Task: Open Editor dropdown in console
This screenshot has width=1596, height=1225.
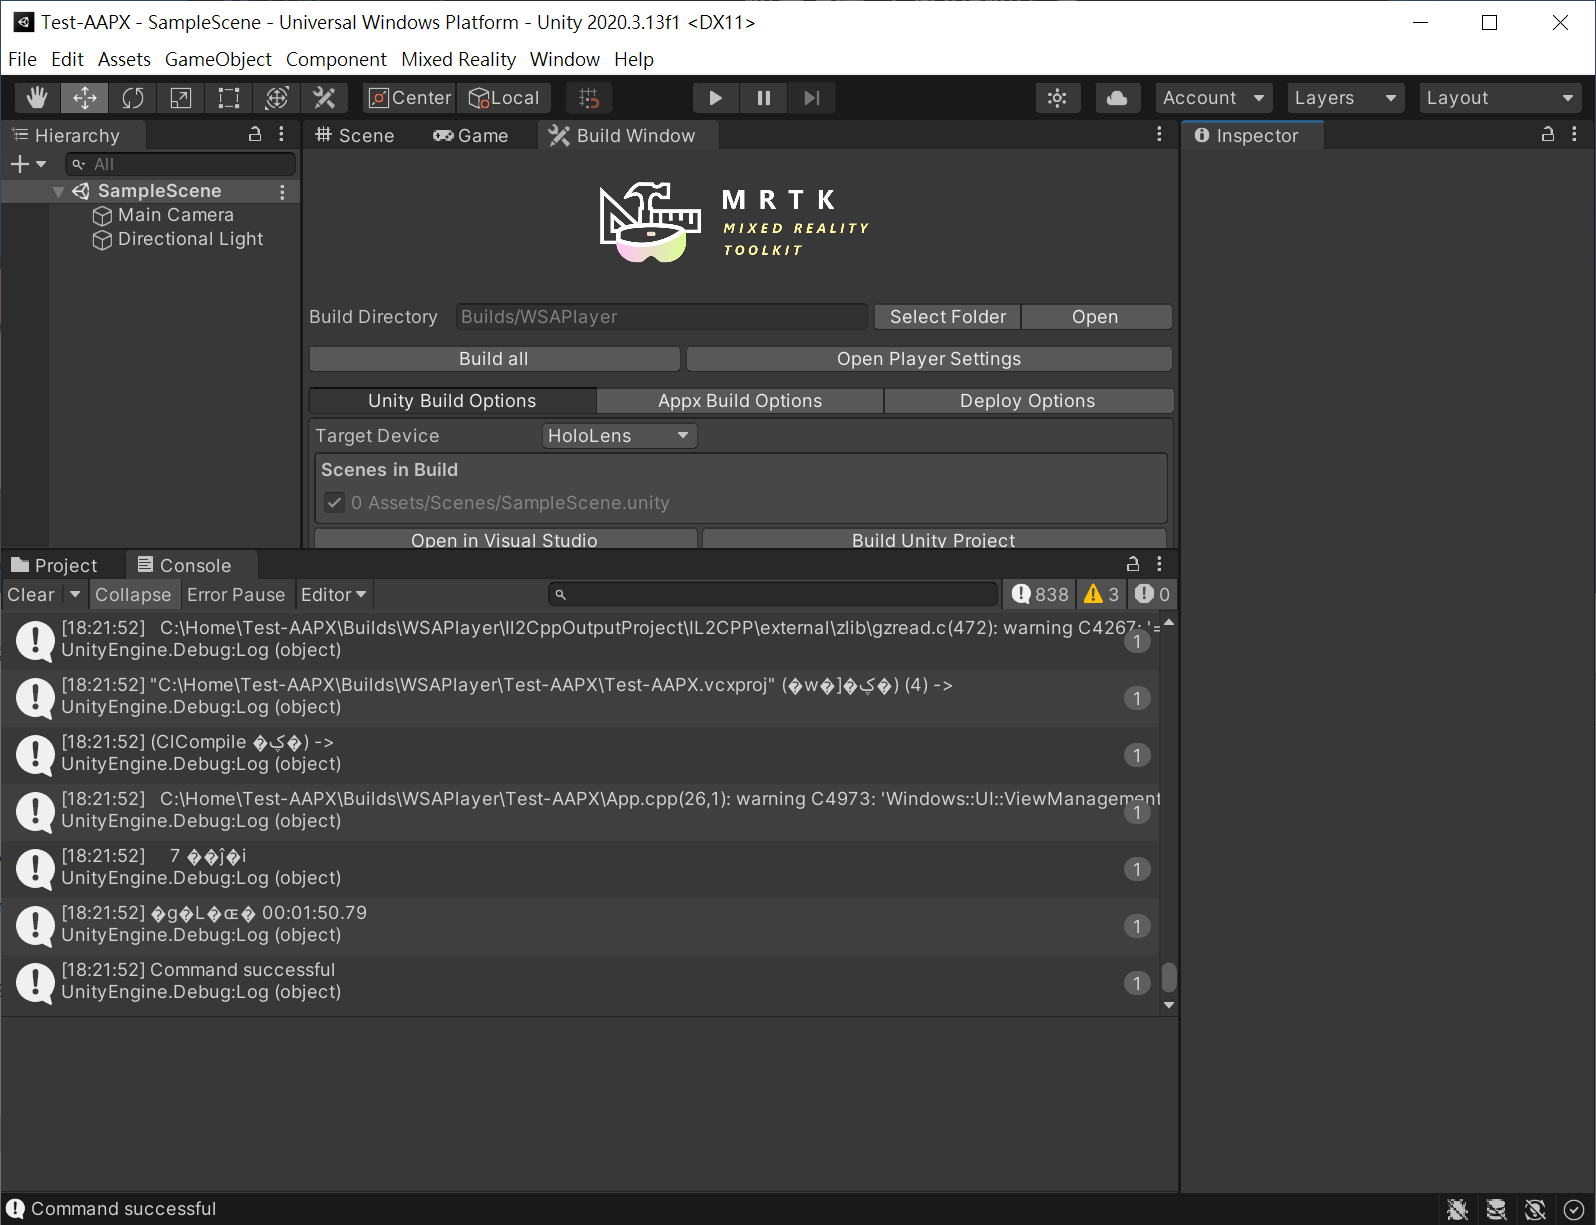Action: point(333,595)
